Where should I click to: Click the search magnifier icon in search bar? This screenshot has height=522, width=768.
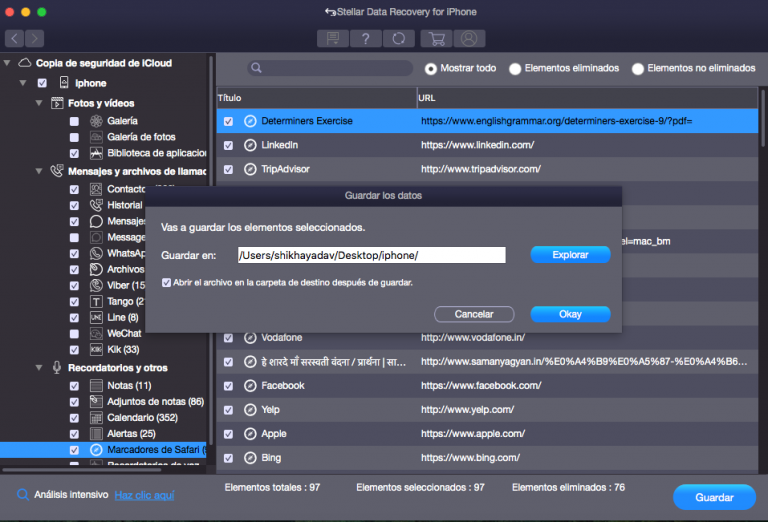coord(256,68)
